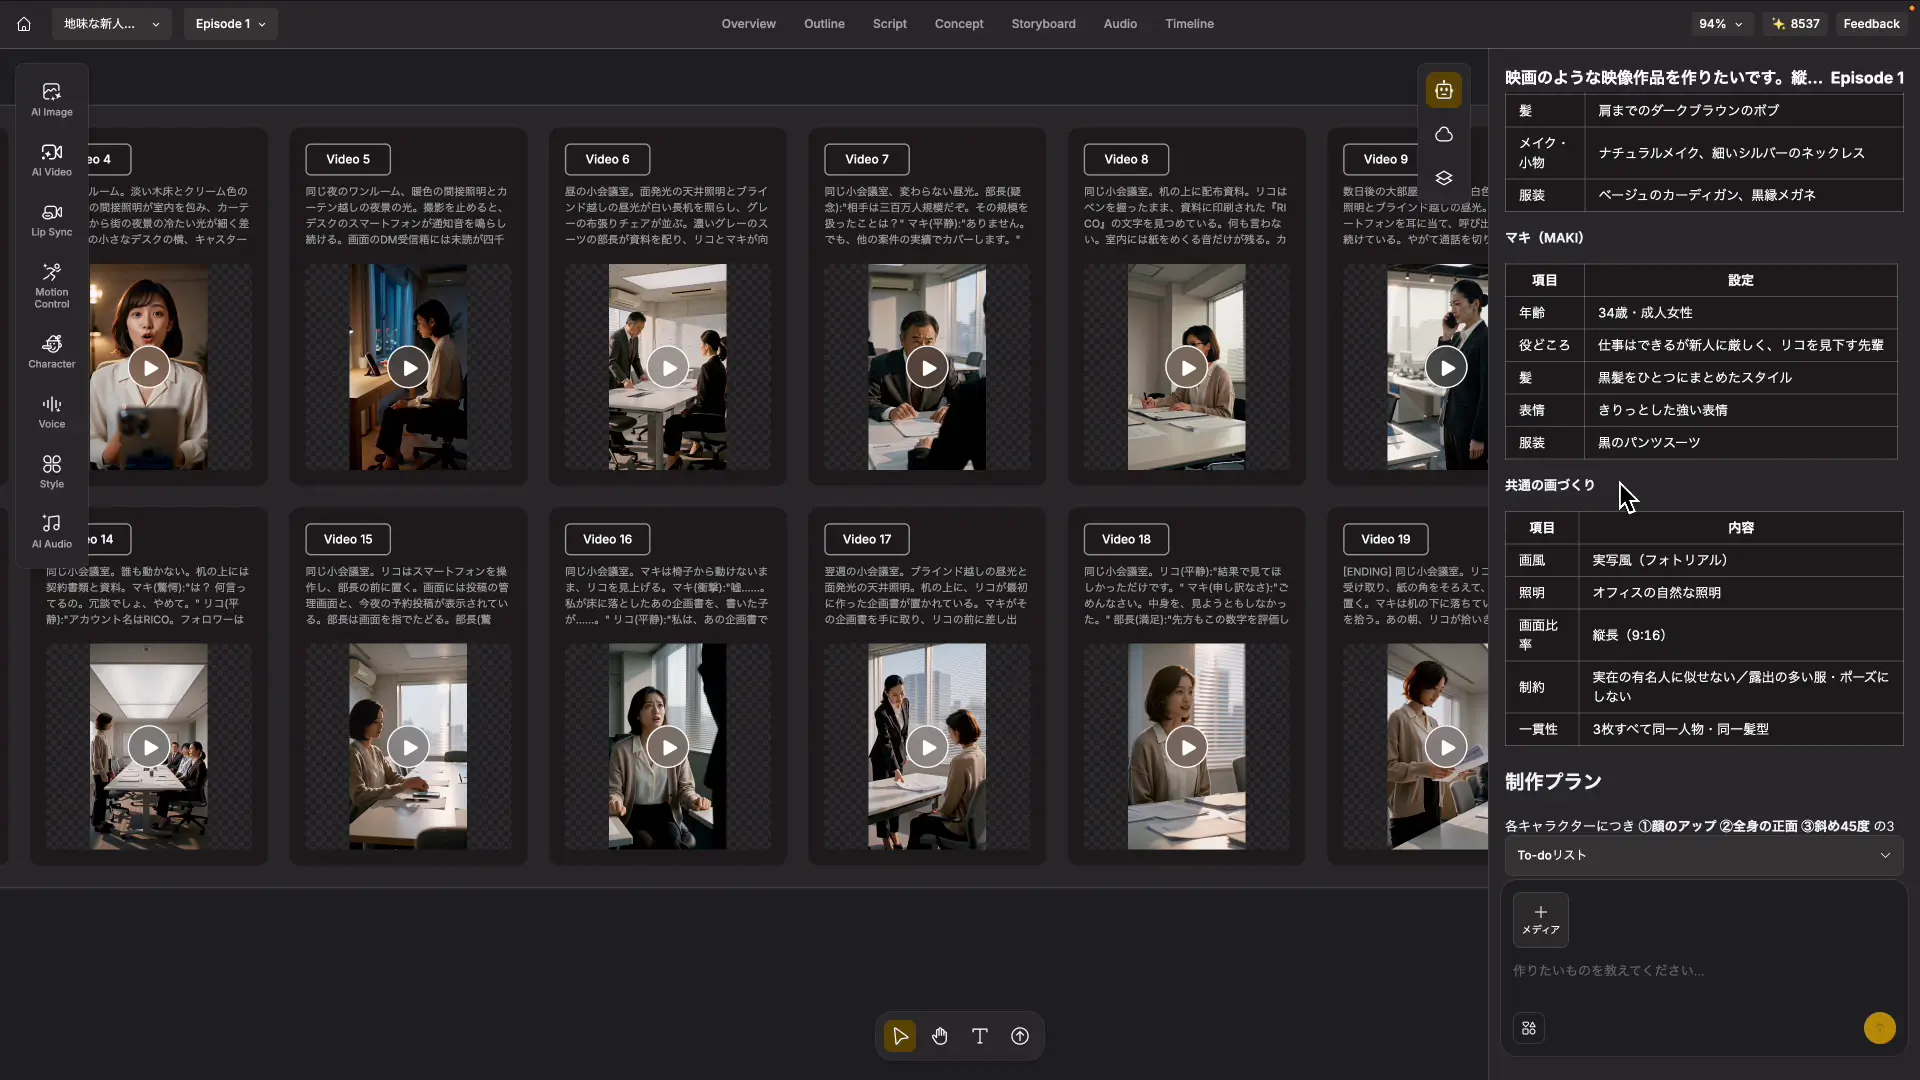Play the Video 5 clip
Image resolution: width=1920 pixels, height=1080 pixels.
408,368
